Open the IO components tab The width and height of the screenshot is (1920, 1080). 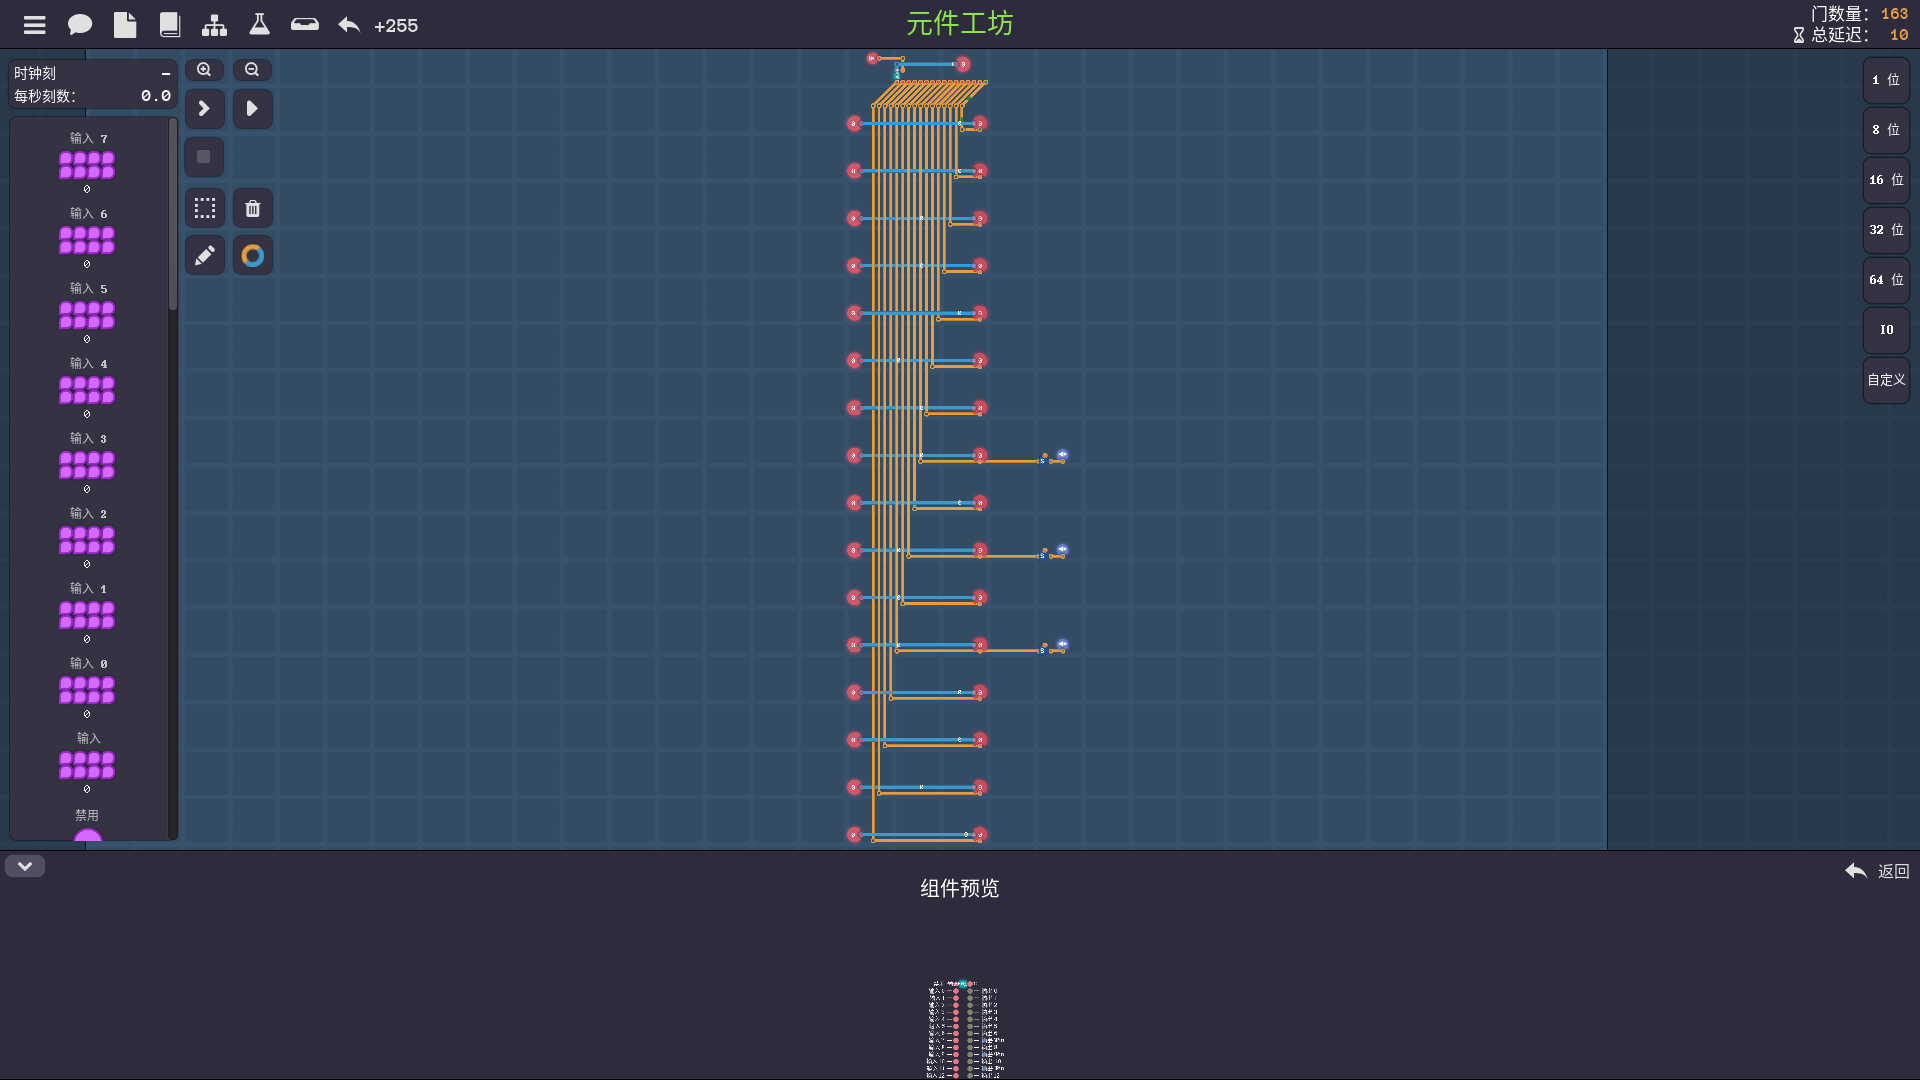(x=1886, y=330)
